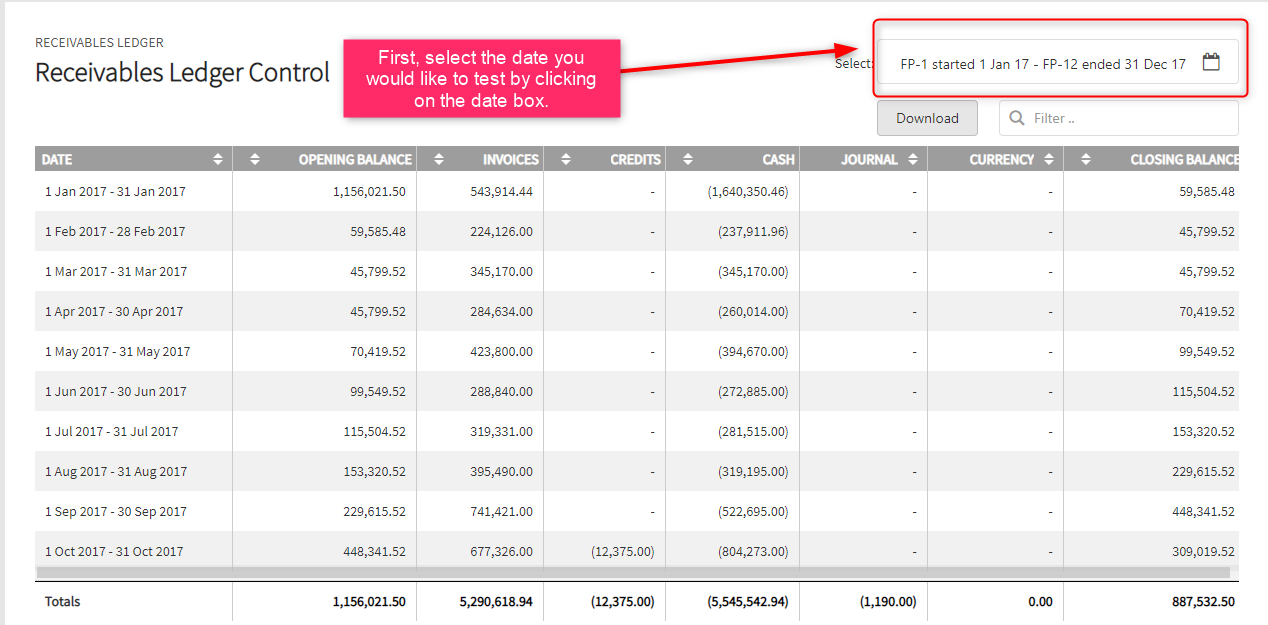This screenshot has width=1268, height=625.
Task: Click February opening balance 59,585.48
Action: click(378, 231)
